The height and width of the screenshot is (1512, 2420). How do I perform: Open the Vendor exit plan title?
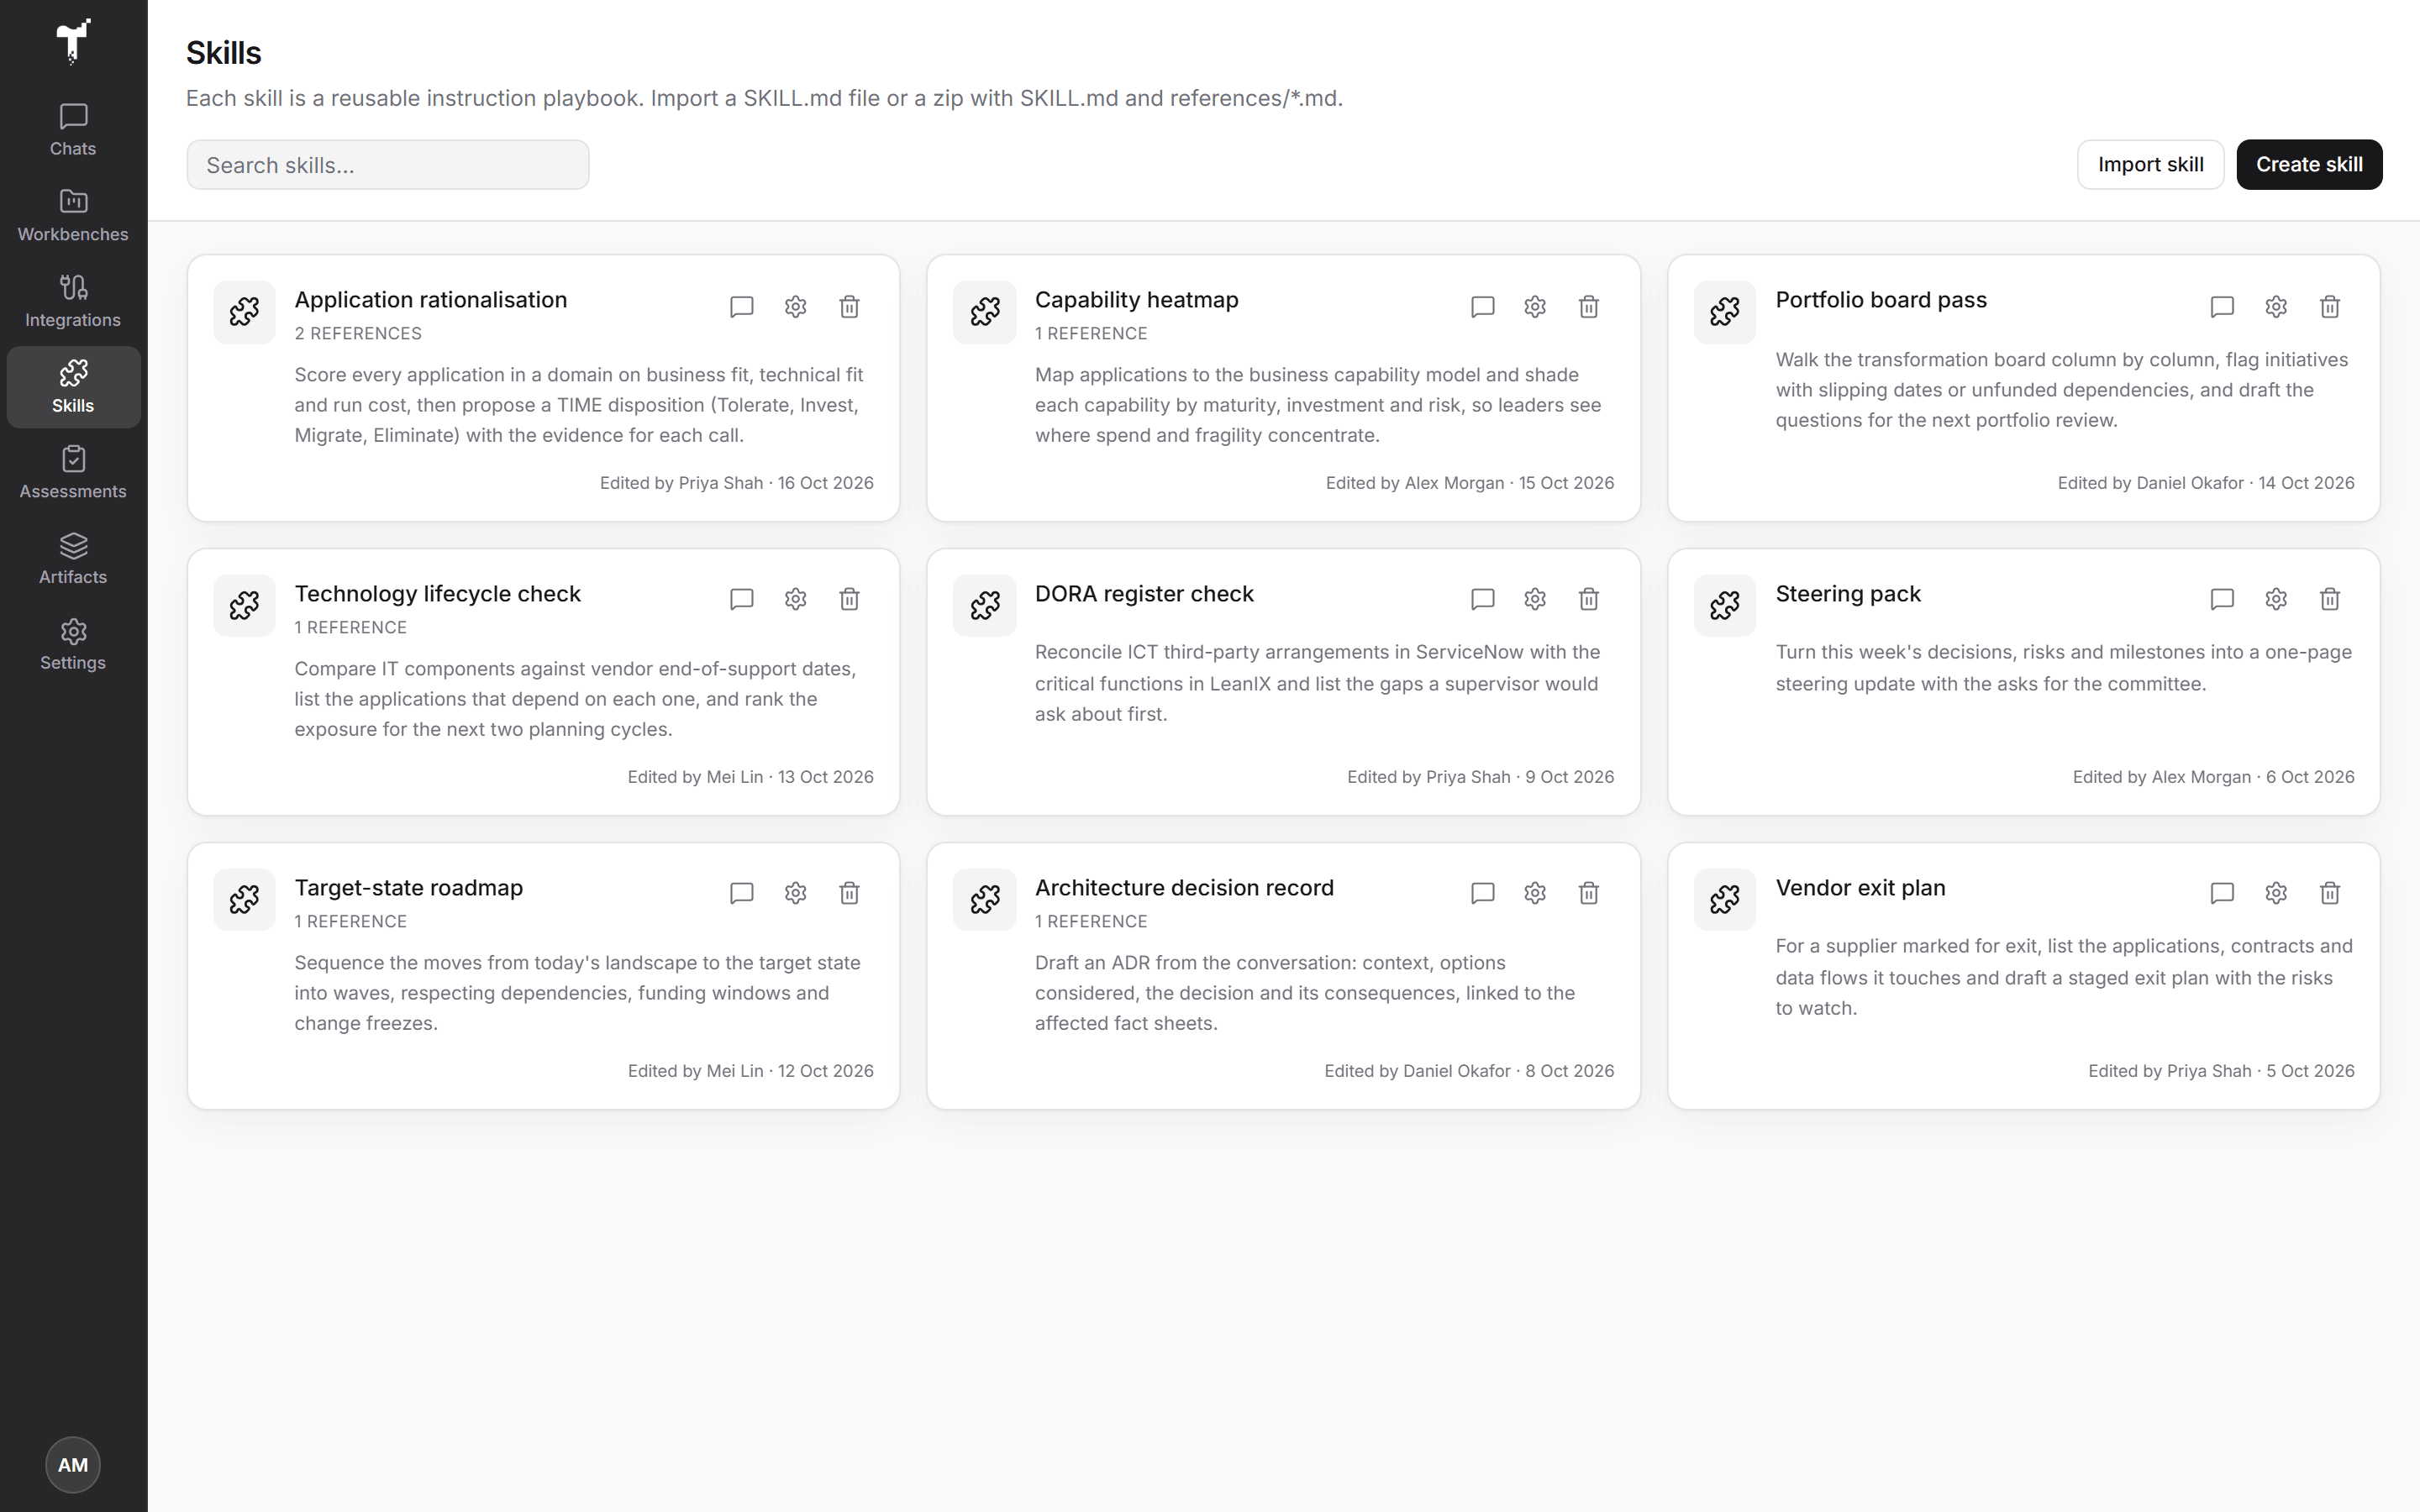coord(1860,888)
